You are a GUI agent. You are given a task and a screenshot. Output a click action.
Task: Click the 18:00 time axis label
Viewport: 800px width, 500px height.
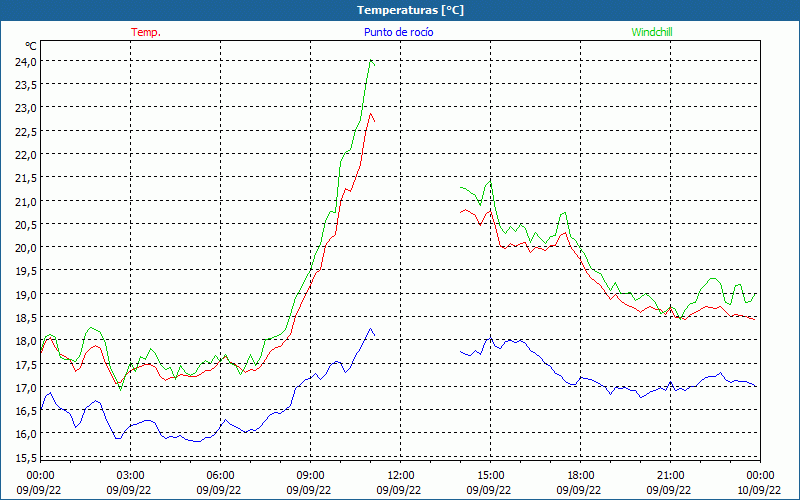(x=581, y=476)
